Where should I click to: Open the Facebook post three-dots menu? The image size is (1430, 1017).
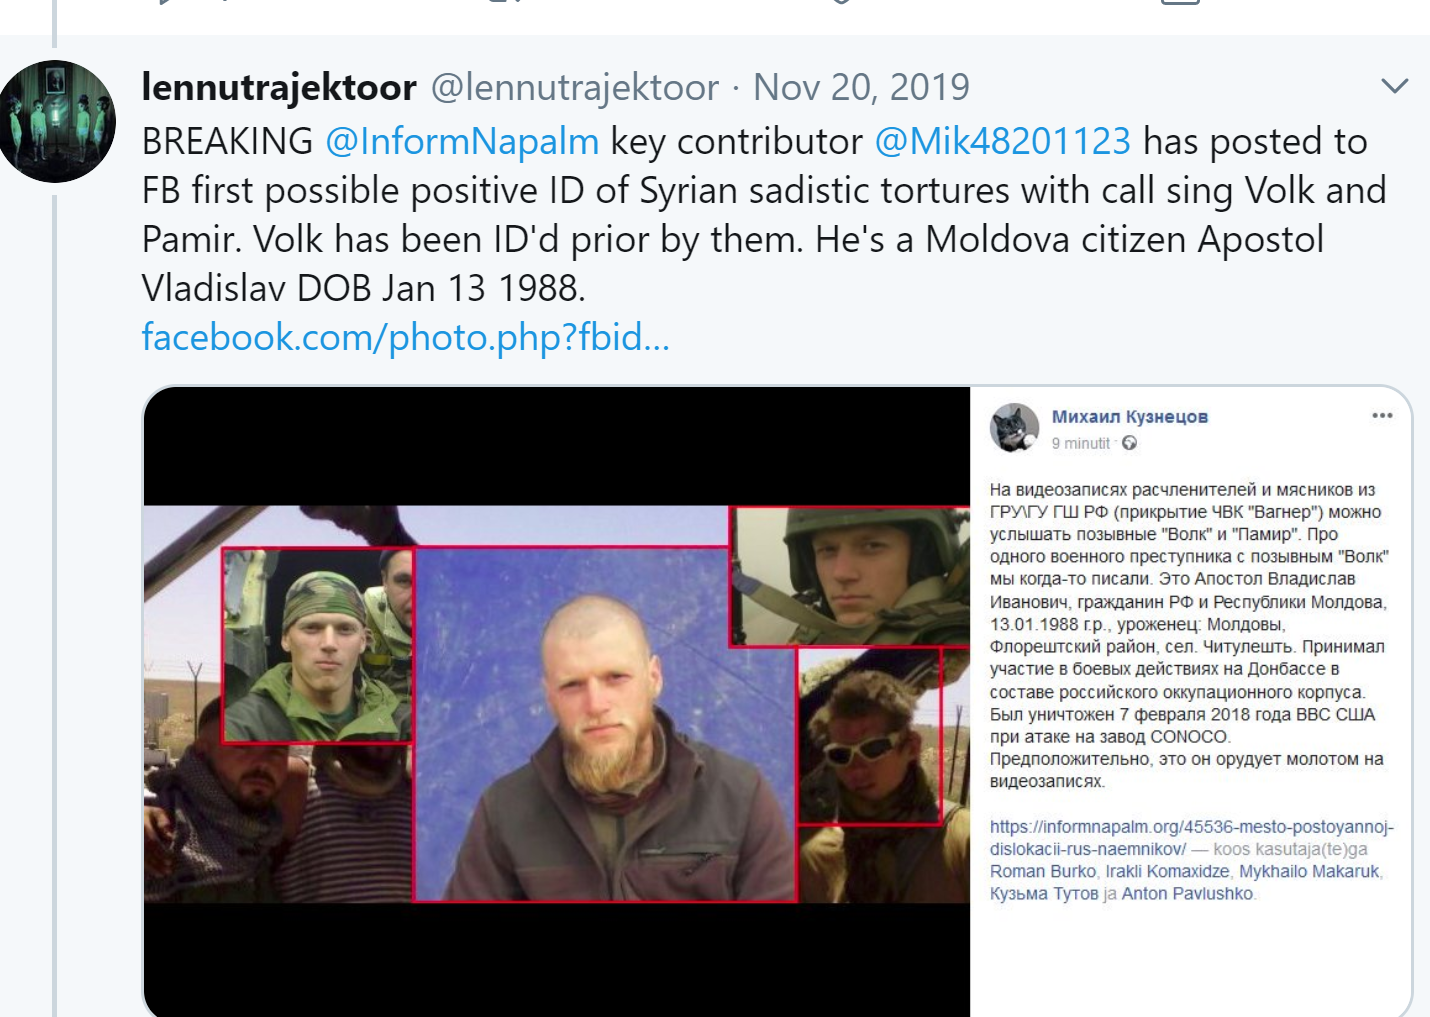[1382, 416]
